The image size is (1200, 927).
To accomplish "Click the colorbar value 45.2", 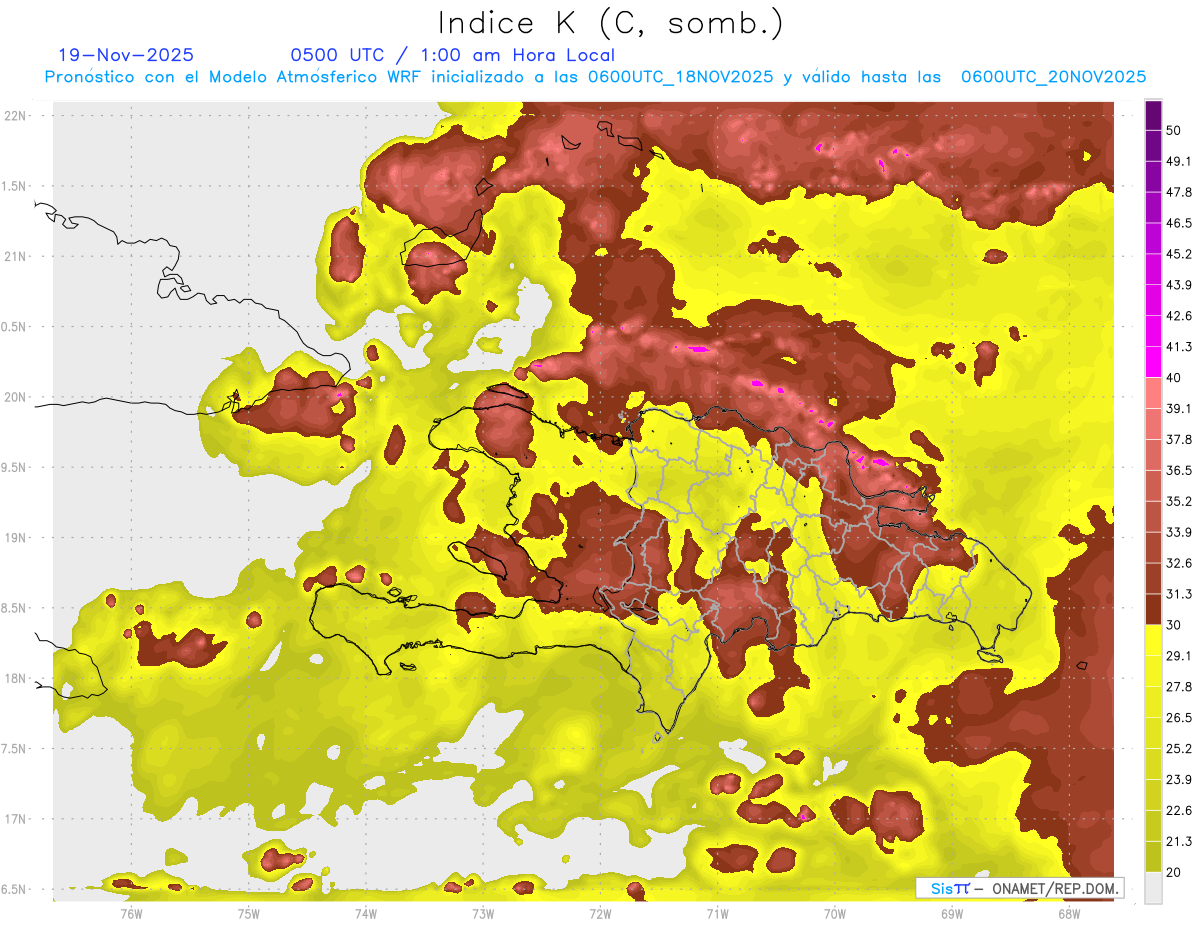I will point(1179,254).
